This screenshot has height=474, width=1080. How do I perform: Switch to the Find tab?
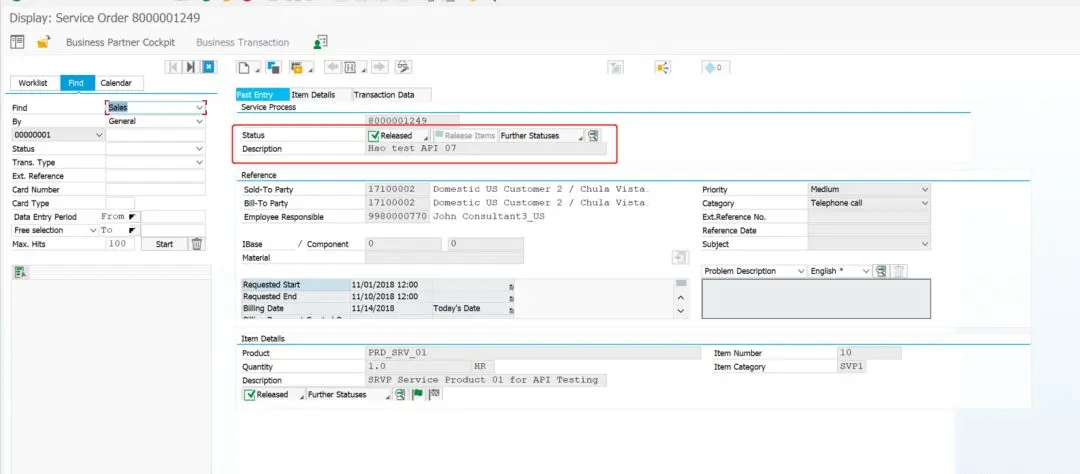pyautogui.click(x=76, y=83)
